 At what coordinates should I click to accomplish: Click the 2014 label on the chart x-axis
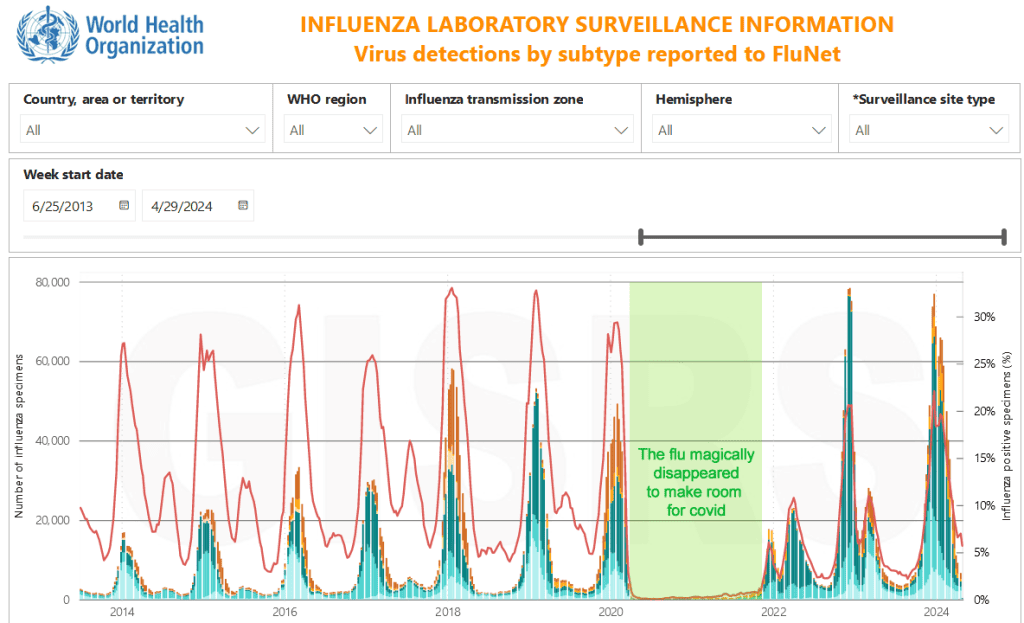(122, 612)
